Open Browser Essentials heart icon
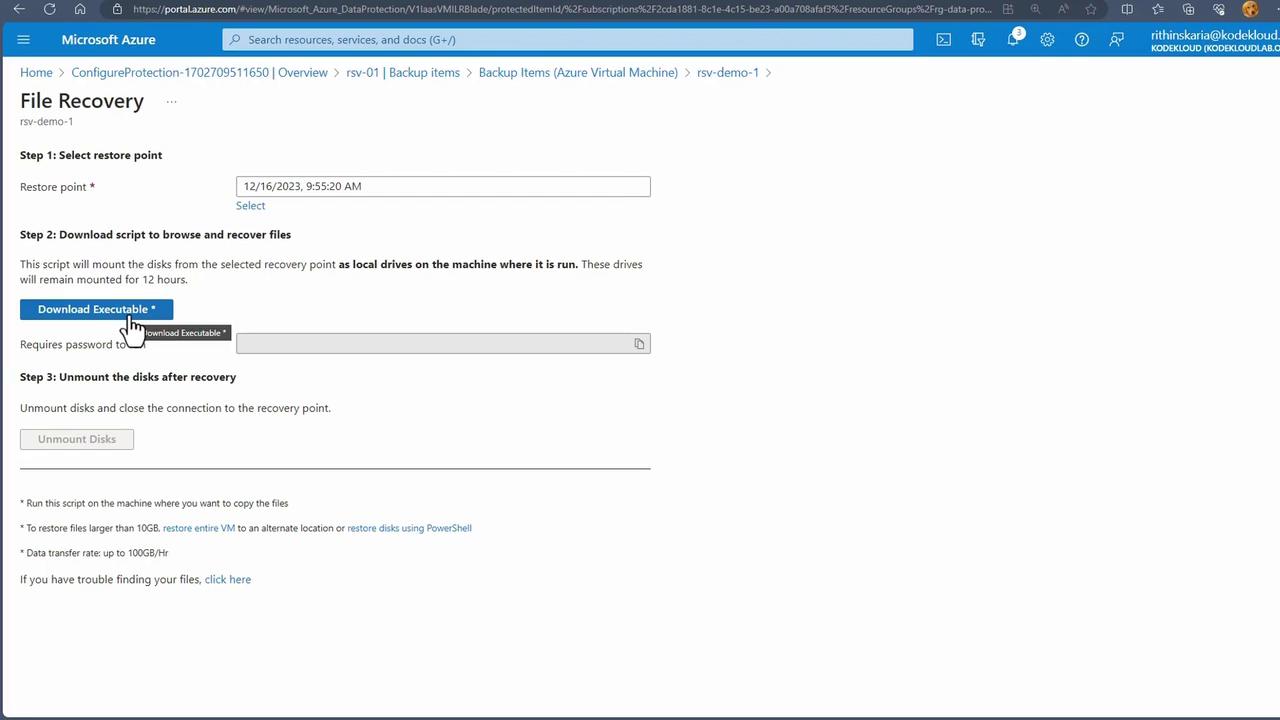 [1219, 9]
